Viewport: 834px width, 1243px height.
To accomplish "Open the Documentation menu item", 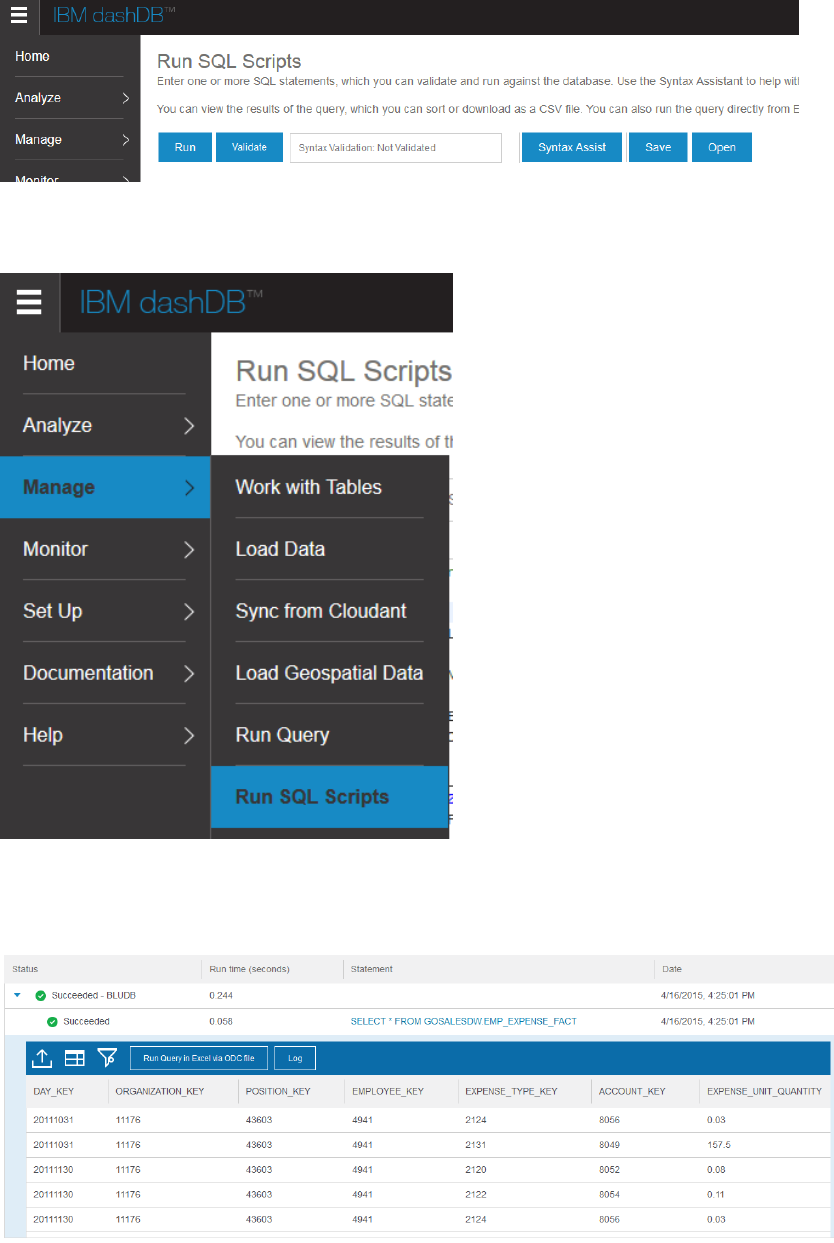I will click(x=88, y=673).
